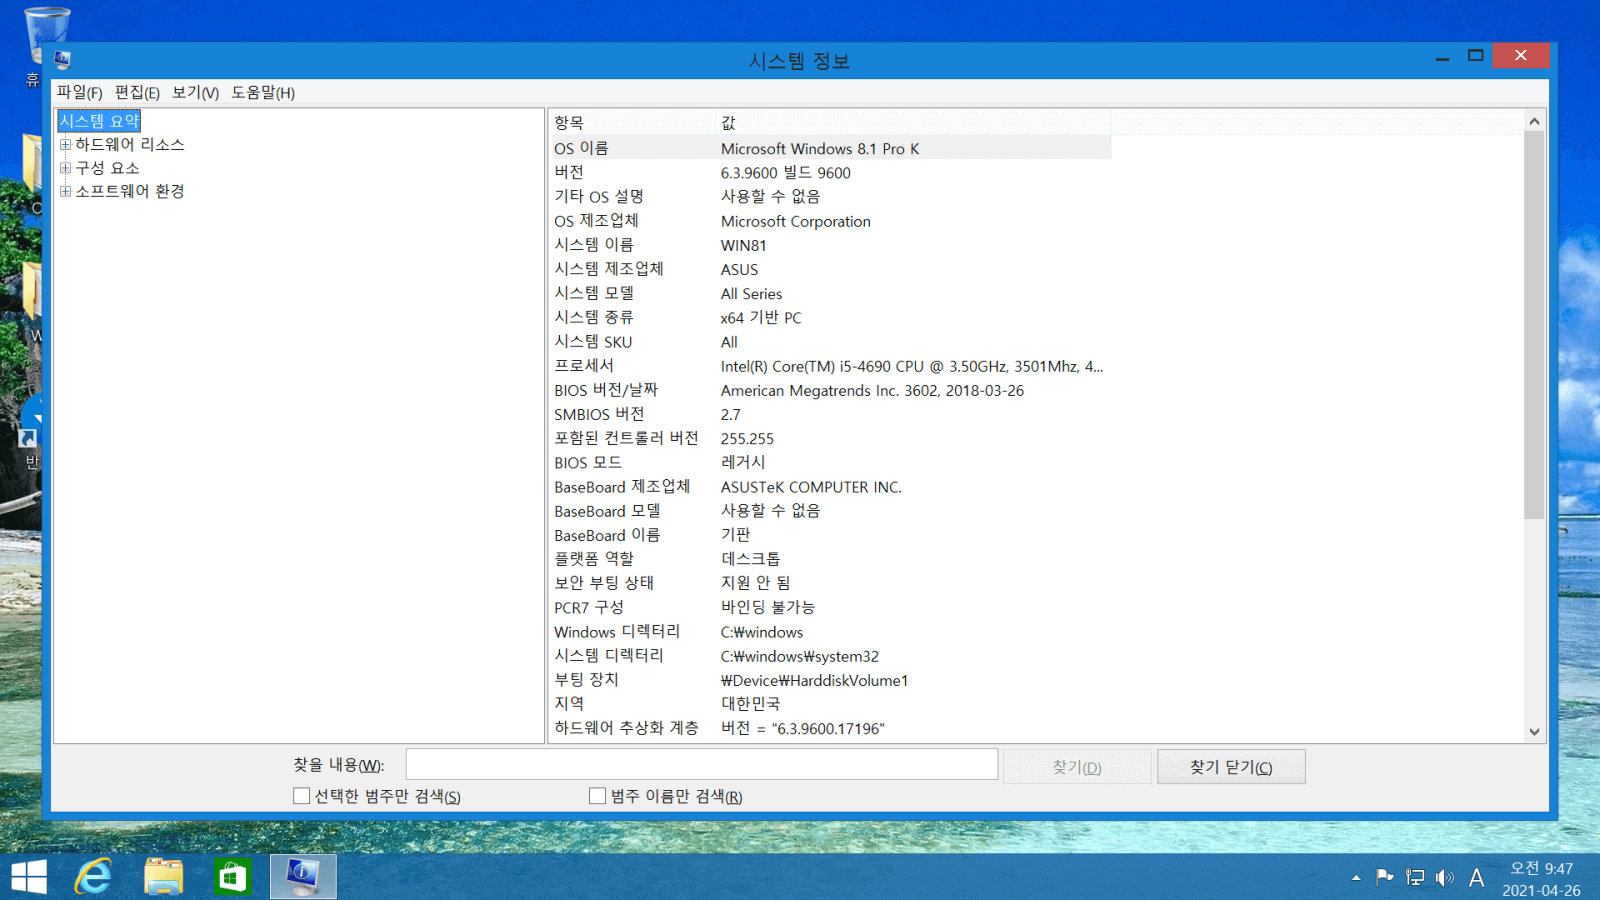Expand the 하드웨어 리소스 tree node
1600x900 pixels.
click(65, 145)
